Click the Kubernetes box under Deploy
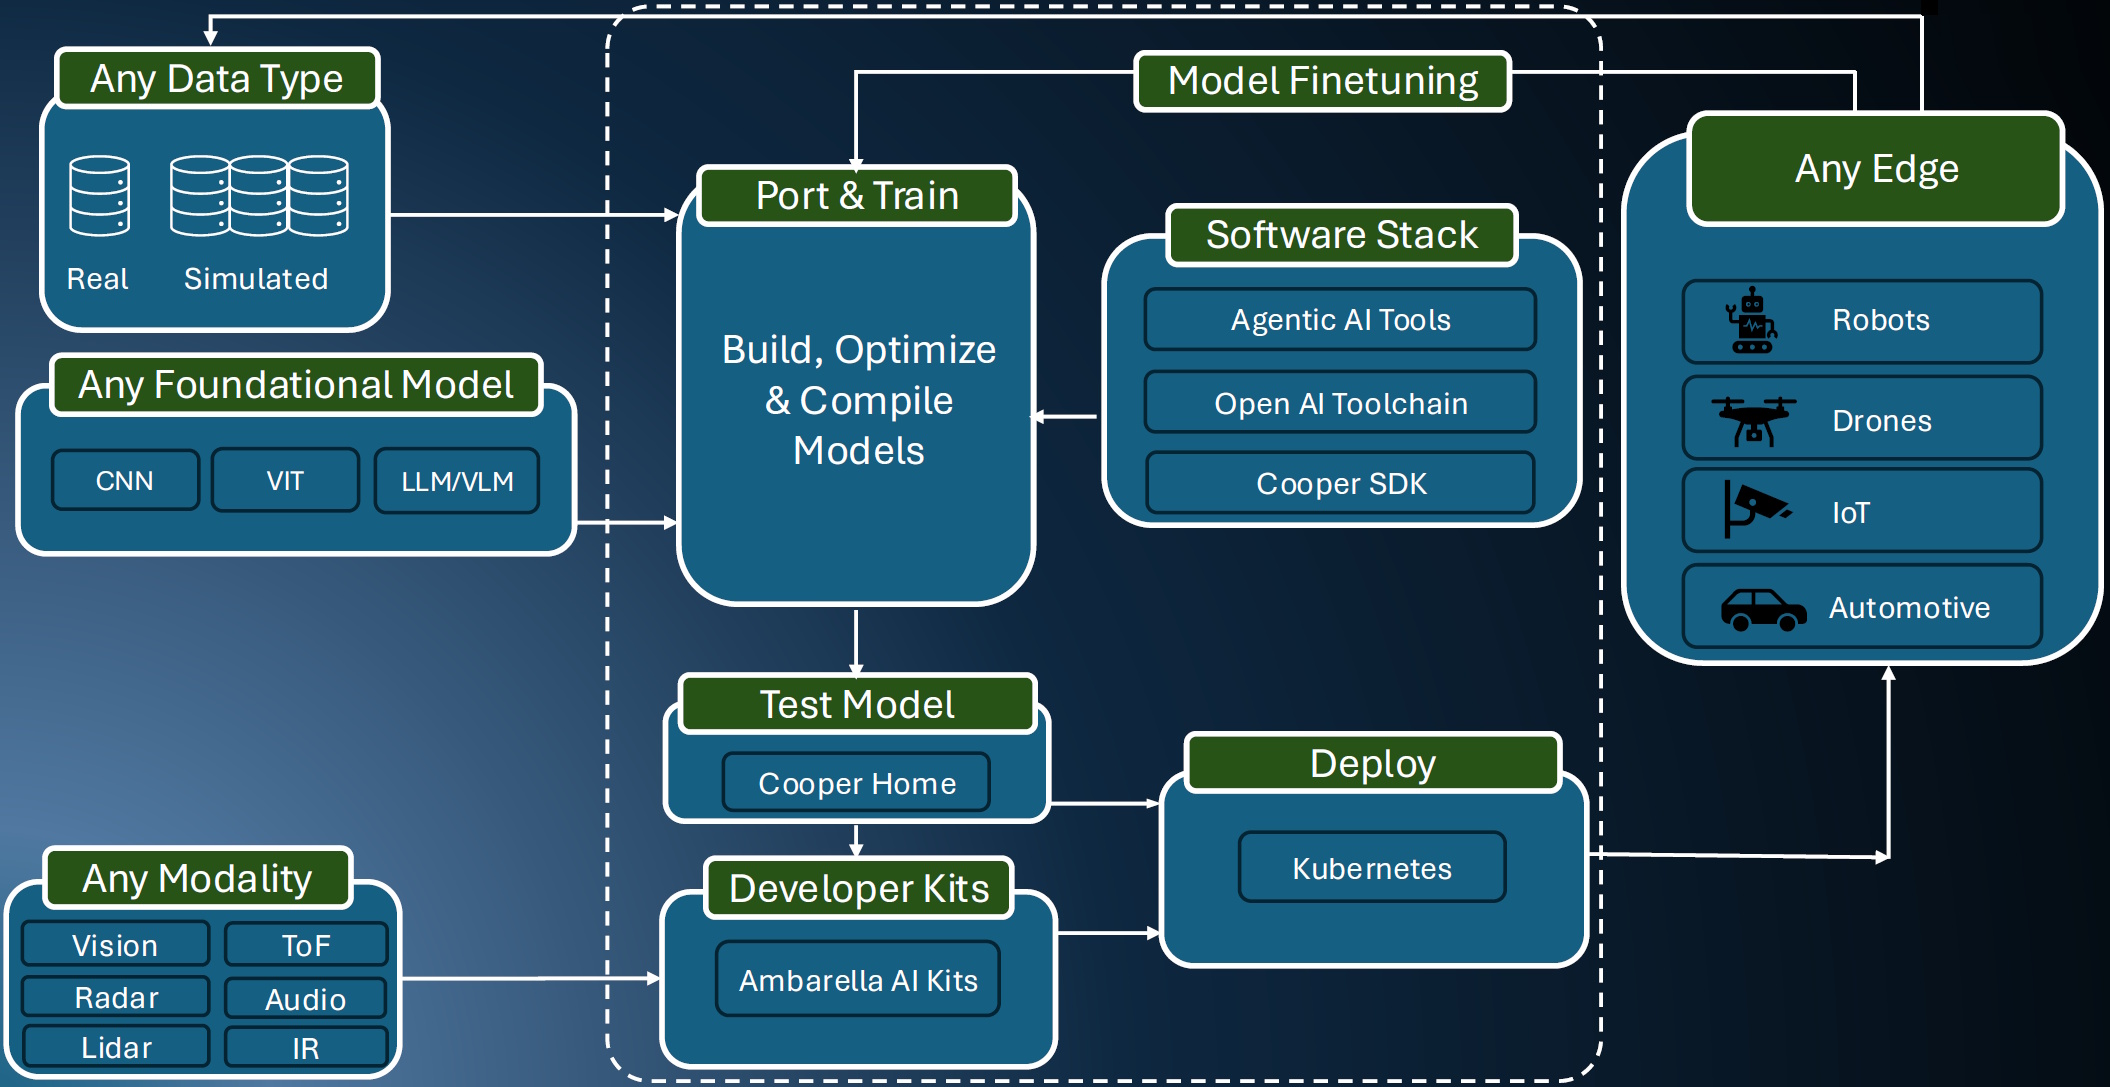The image size is (2110, 1087). tap(1372, 868)
